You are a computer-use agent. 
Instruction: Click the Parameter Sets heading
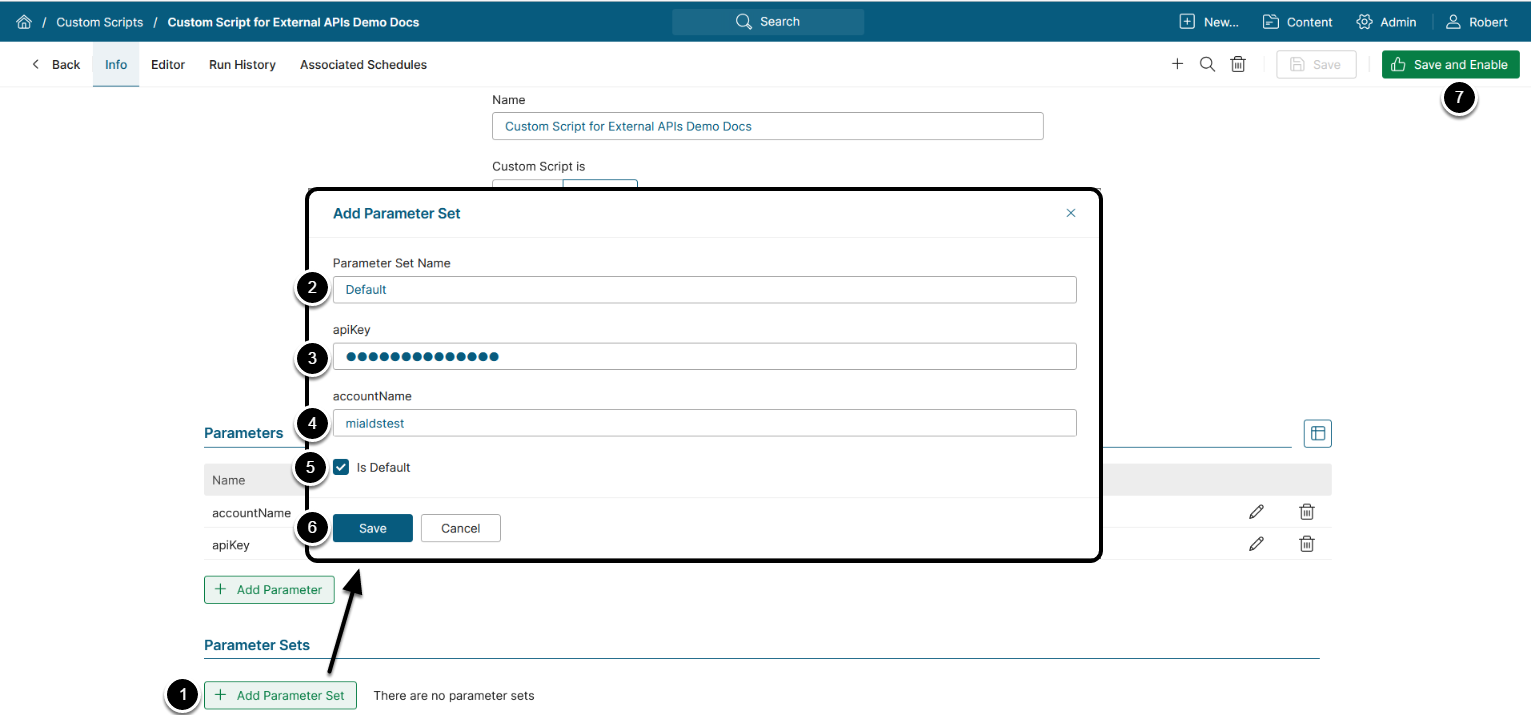tap(257, 645)
